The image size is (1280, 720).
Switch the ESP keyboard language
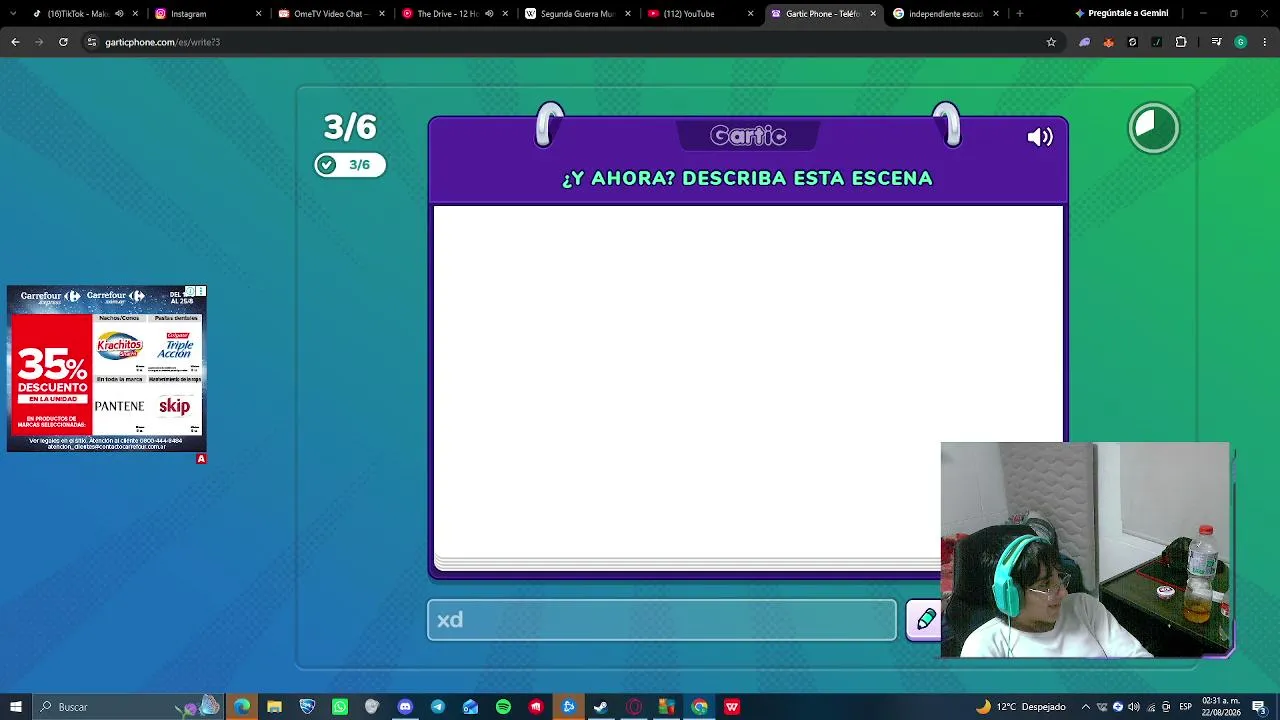point(1185,707)
